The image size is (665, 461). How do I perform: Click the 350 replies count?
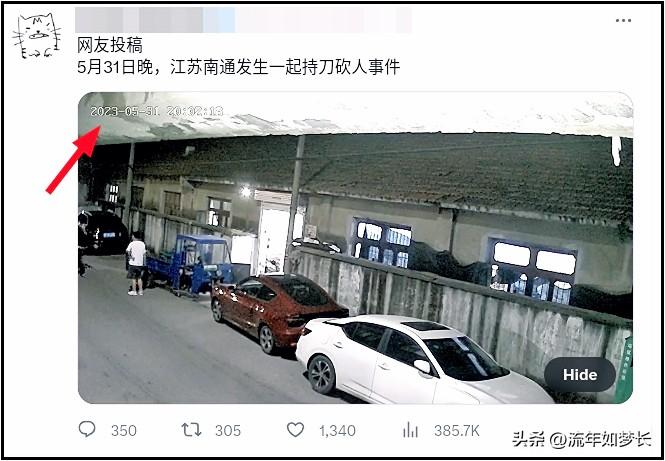point(124,431)
